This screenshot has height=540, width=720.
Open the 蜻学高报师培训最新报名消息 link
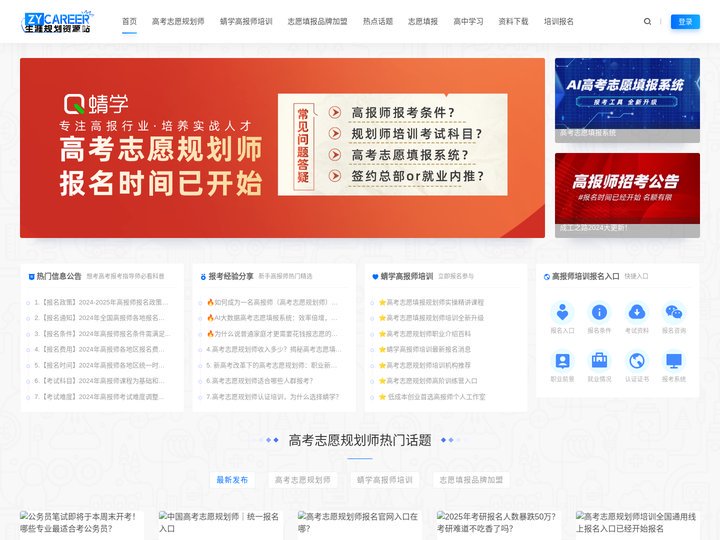pyautogui.click(x=425, y=349)
